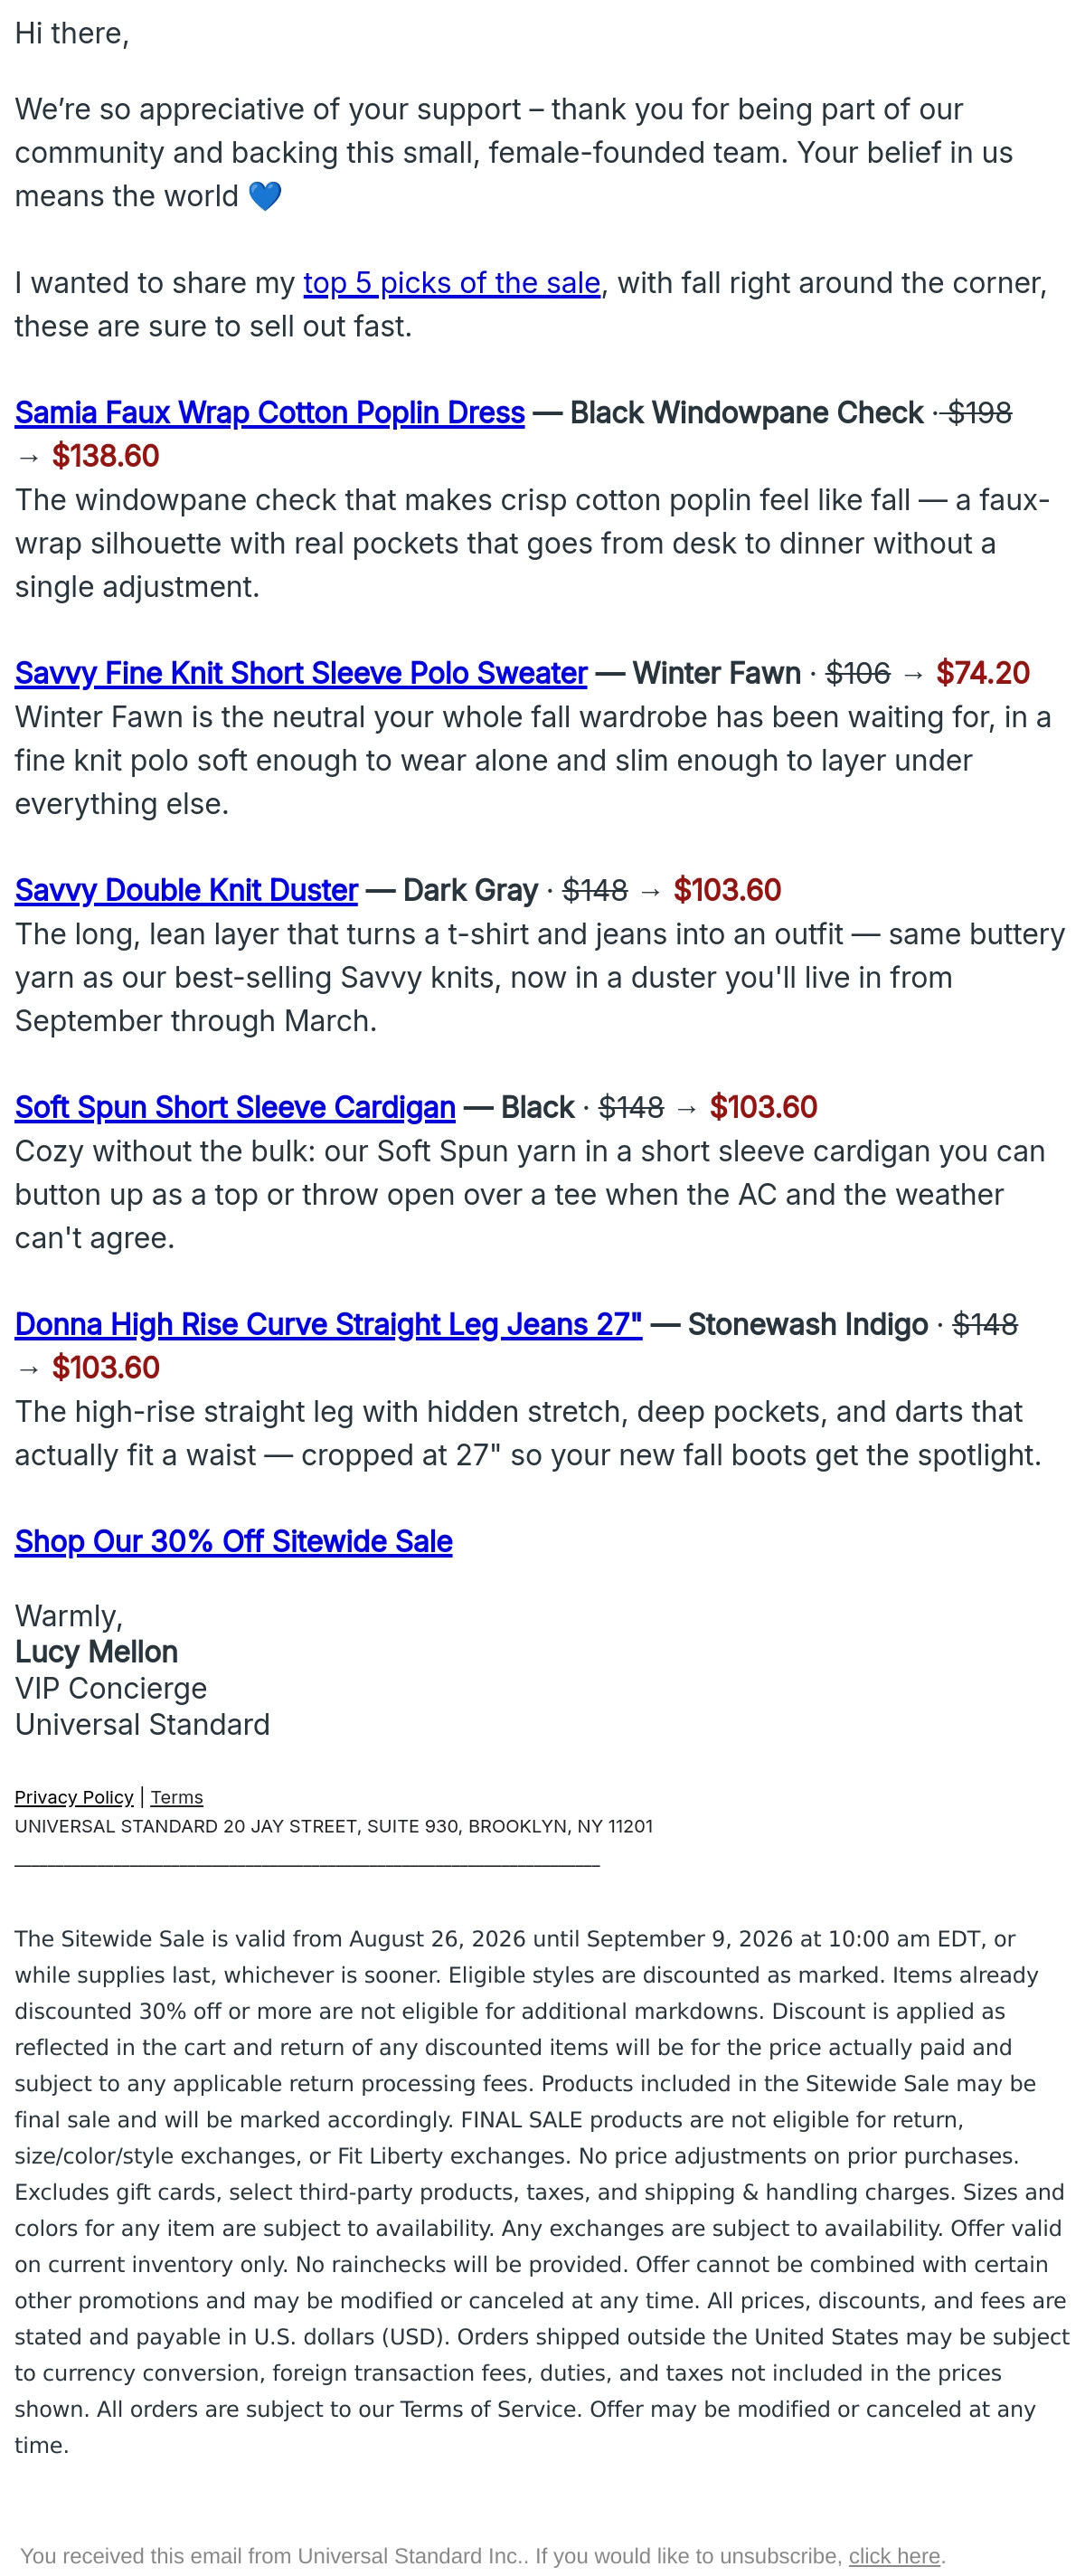Image resolution: width=1085 pixels, height=2576 pixels.
Task: Open the Privacy Policy link
Action: point(74,1797)
